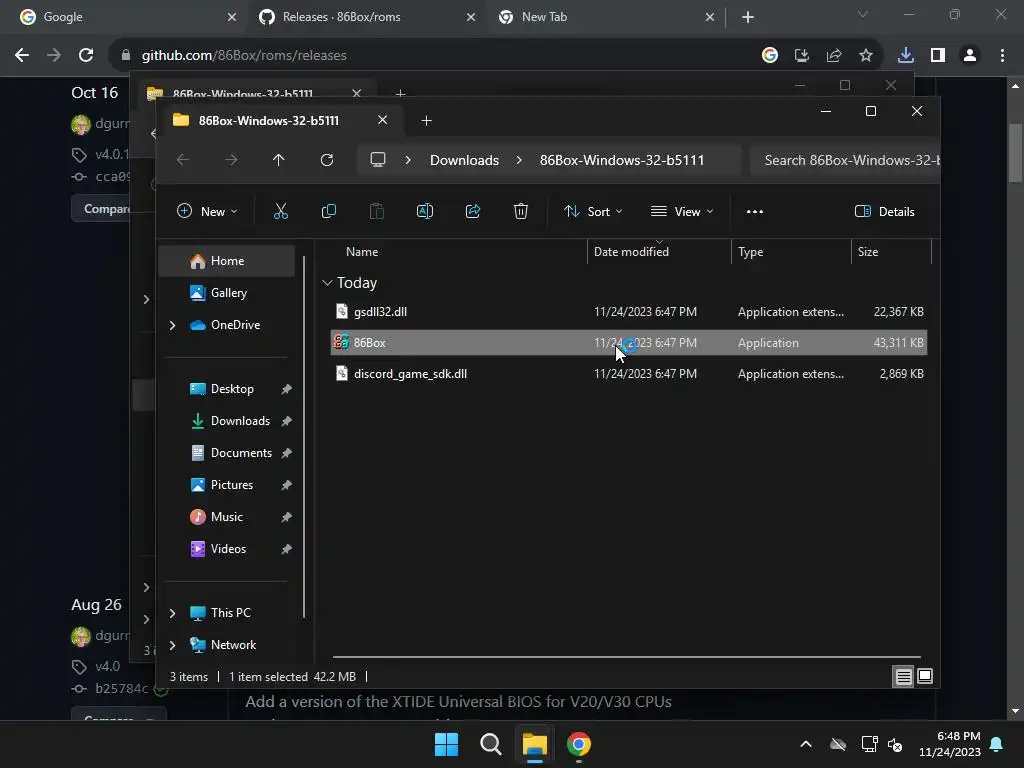Refresh the Explorer folder view
Screen dimensions: 1024x768
click(327, 160)
